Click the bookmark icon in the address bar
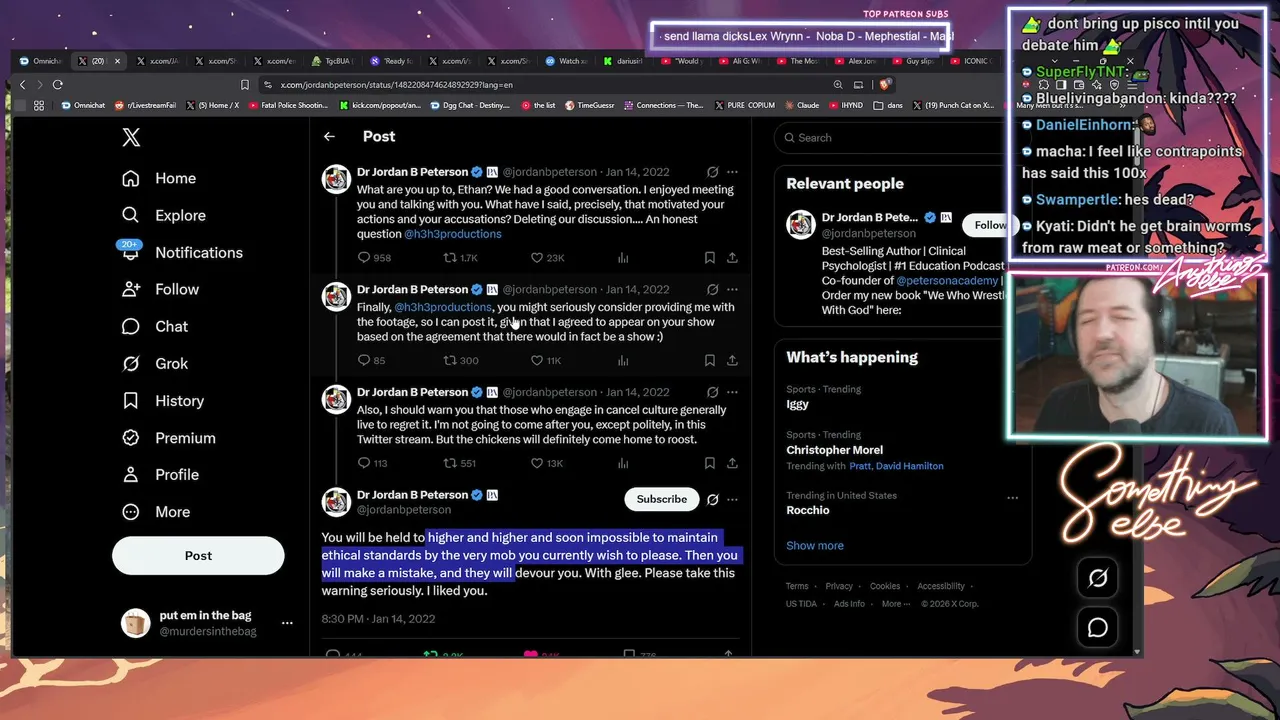1280x720 pixels. pyautogui.click(x=245, y=85)
